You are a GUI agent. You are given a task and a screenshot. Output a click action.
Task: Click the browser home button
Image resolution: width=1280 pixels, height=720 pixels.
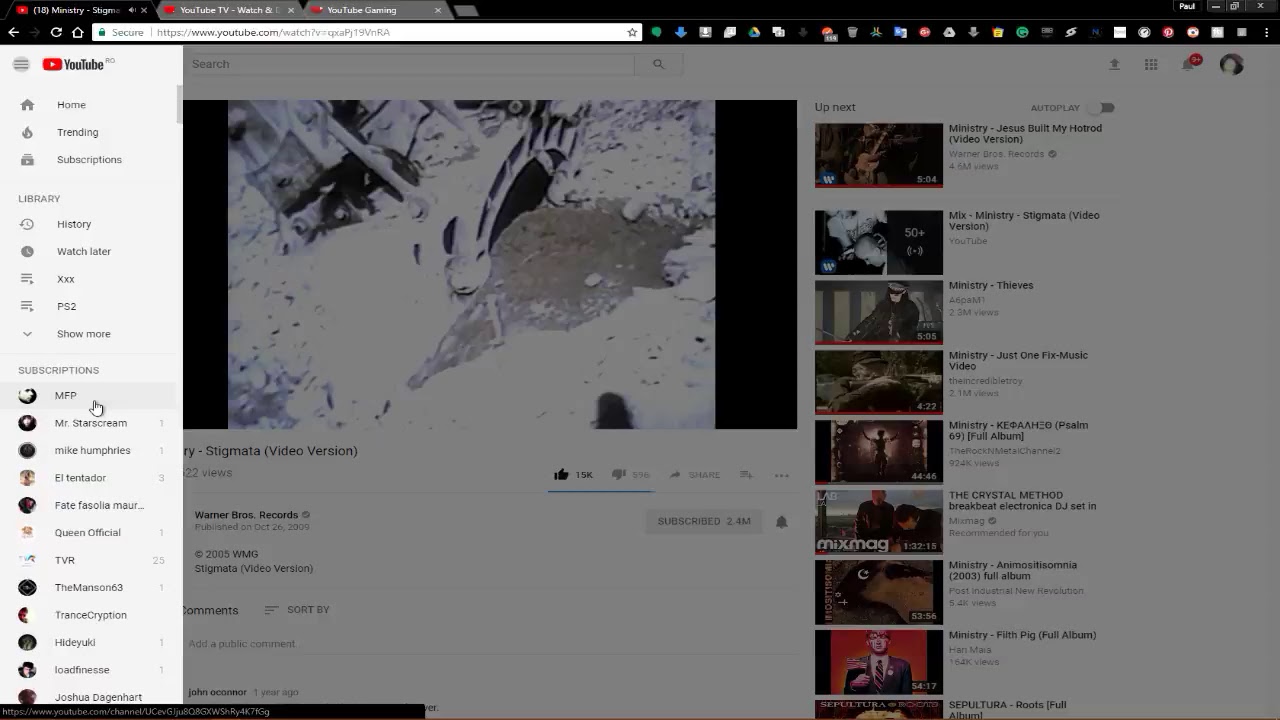click(77, 32)
